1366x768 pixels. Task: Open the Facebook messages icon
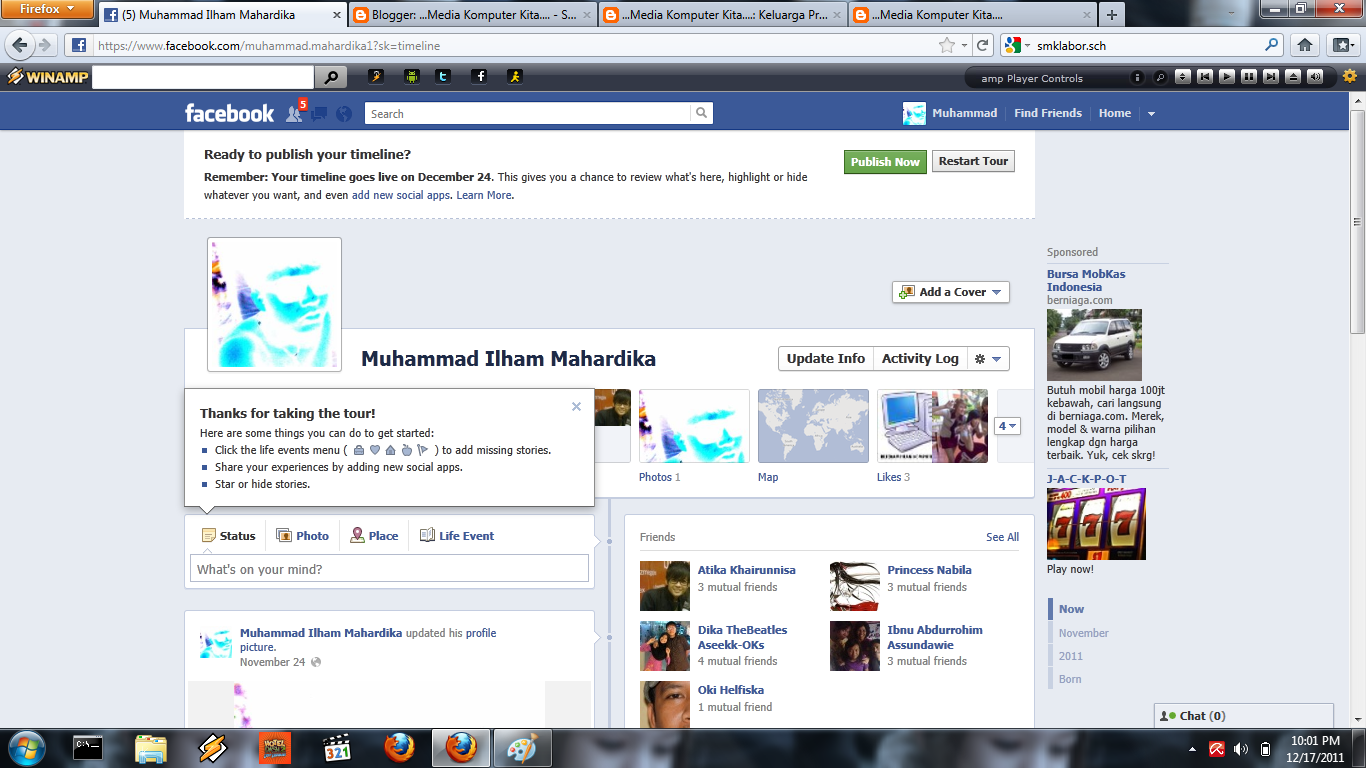point(319,113)
